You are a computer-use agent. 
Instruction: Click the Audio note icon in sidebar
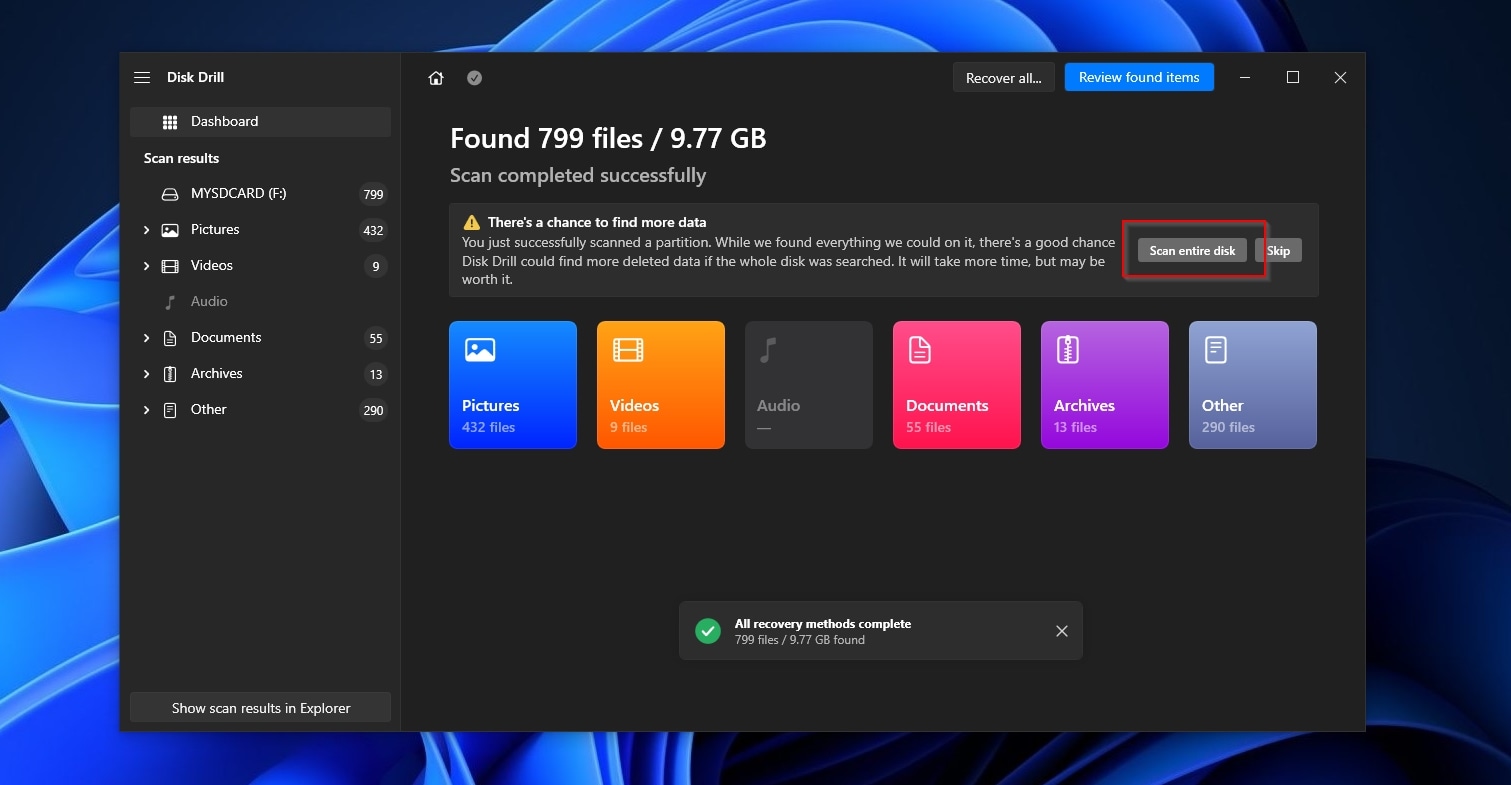[x=170, y=302]
